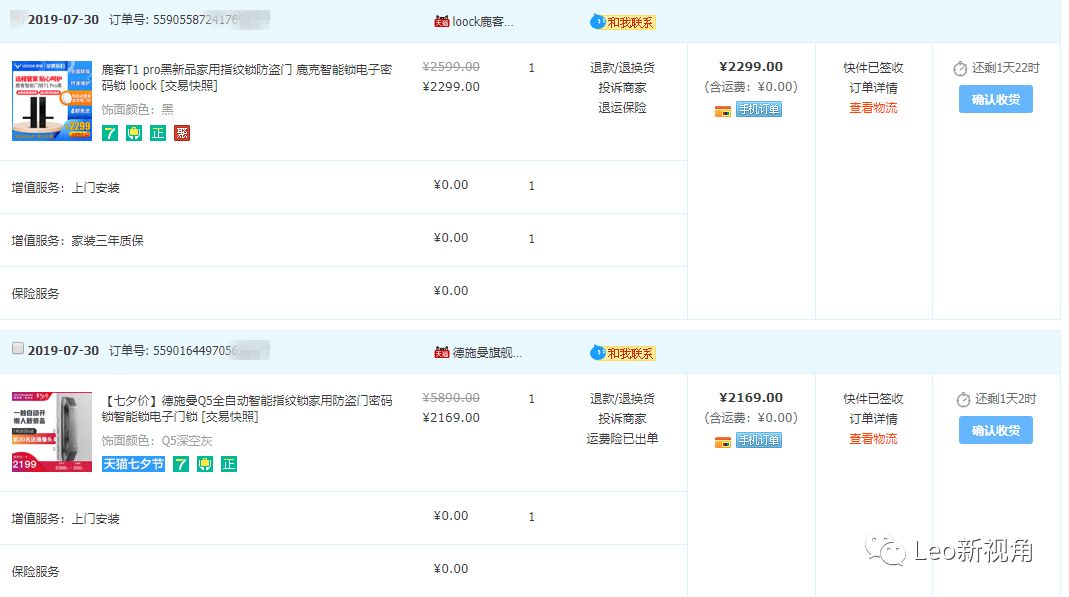1069x597 pixels.
Task: Open 和我联系 chat for 德施曼 shop
Action: (x=624, y=353)
